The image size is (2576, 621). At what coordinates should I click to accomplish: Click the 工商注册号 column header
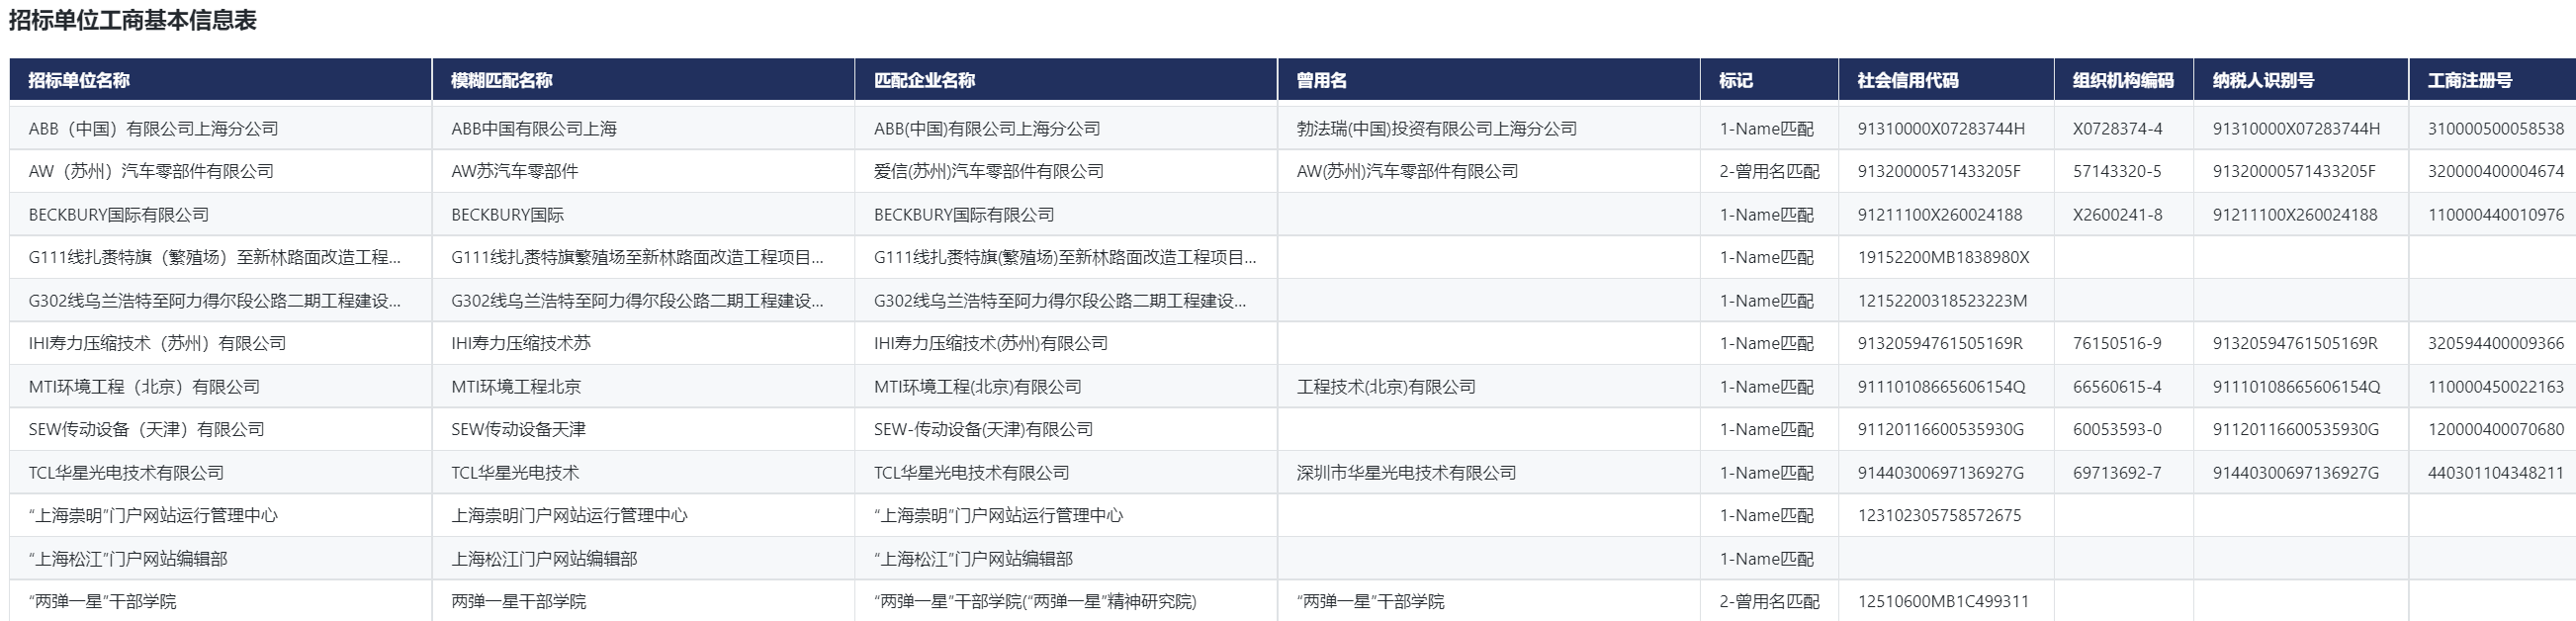(x=2493, y=80)
